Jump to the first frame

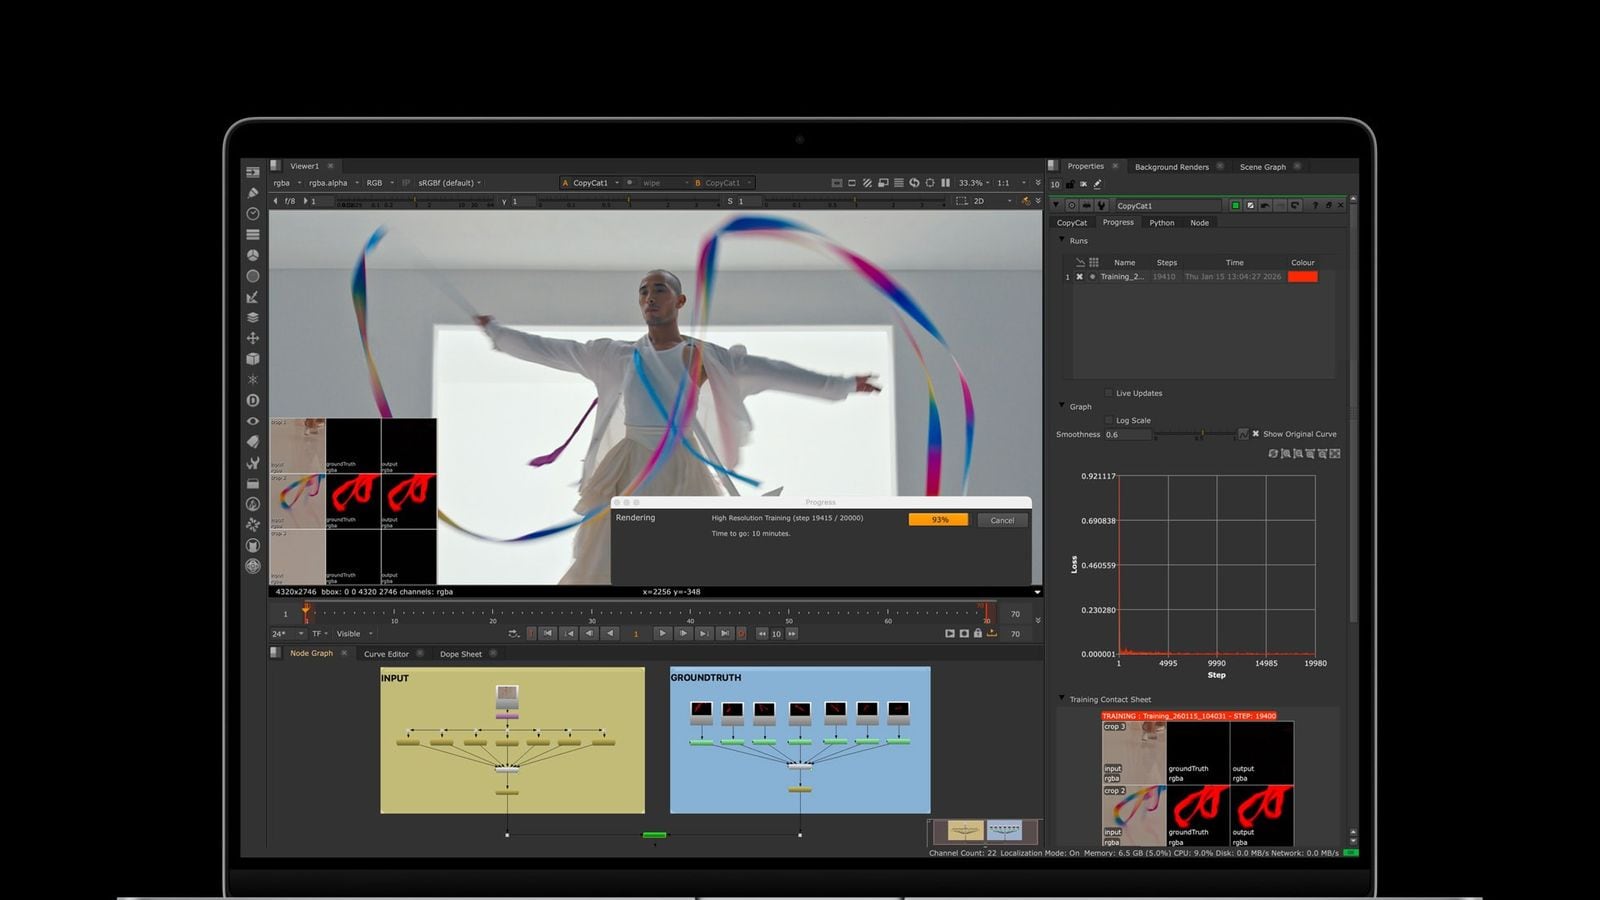tap(547, 633)
